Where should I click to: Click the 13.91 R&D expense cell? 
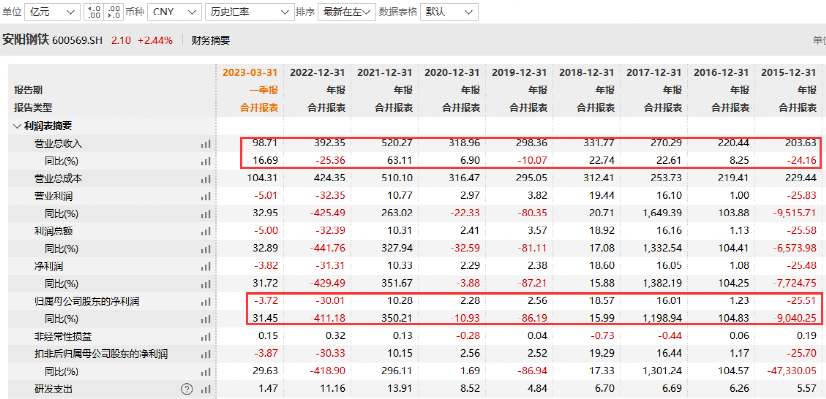pyautogui.click(x=400, y=389)
